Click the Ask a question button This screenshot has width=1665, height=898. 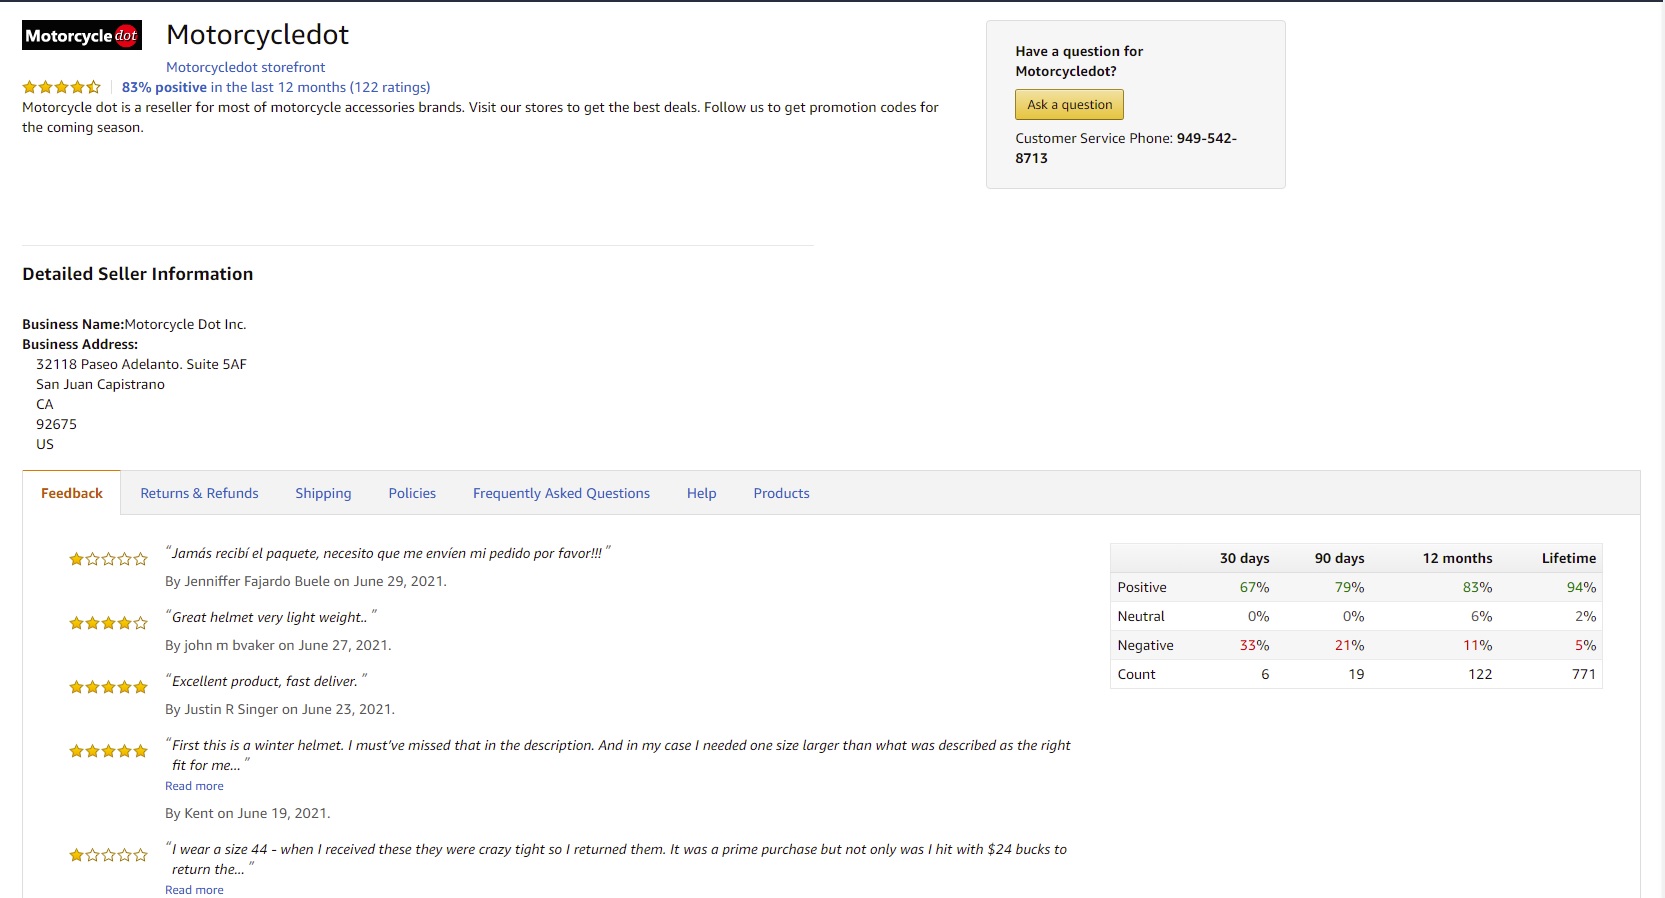(x=1069, y=105)
